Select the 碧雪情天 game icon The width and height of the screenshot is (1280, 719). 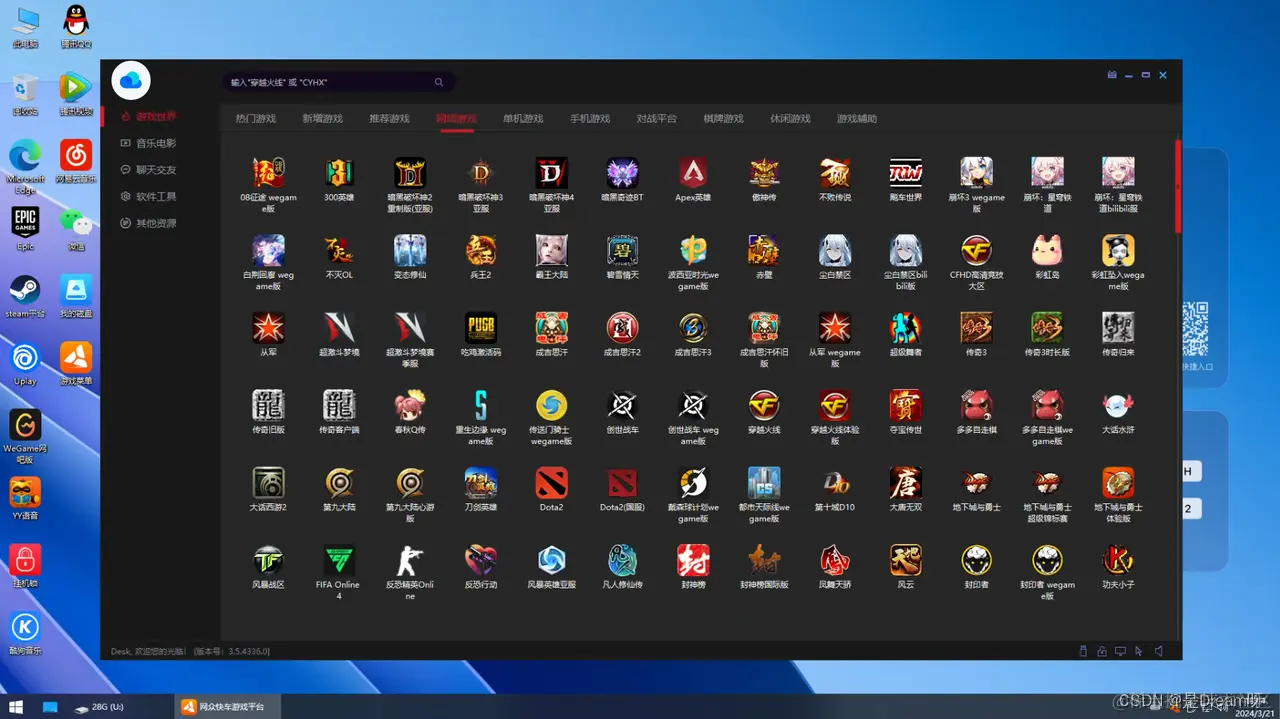coord(622,250)
